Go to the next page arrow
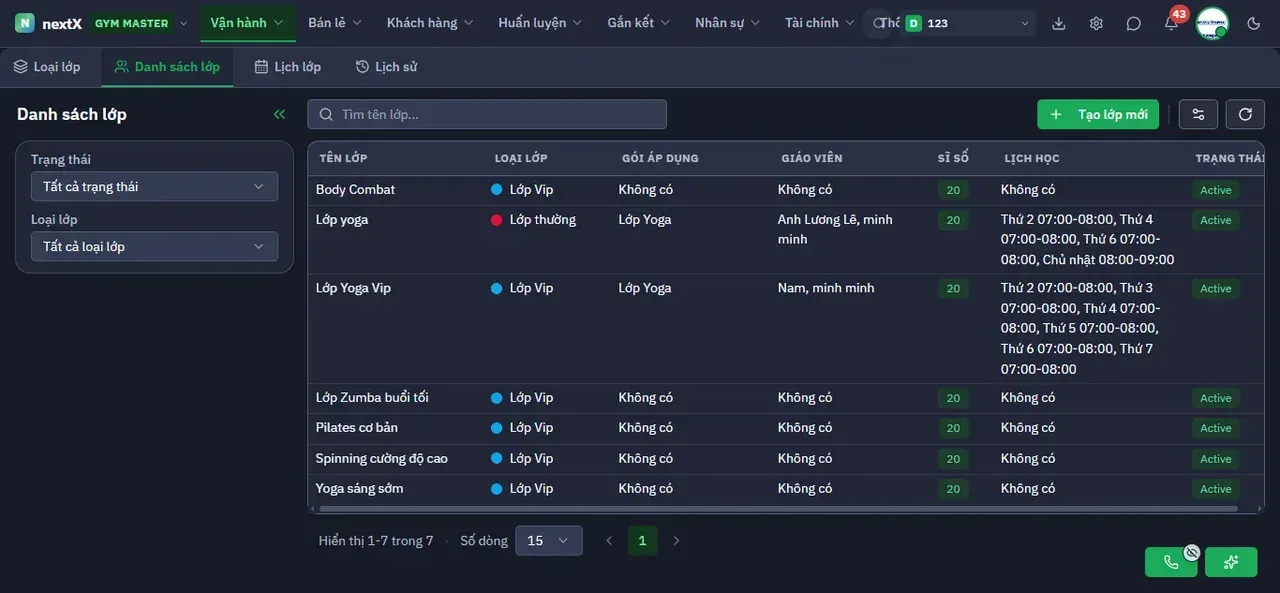The width and height of the screenshot is (1280, 593). (x=676, y=541)
